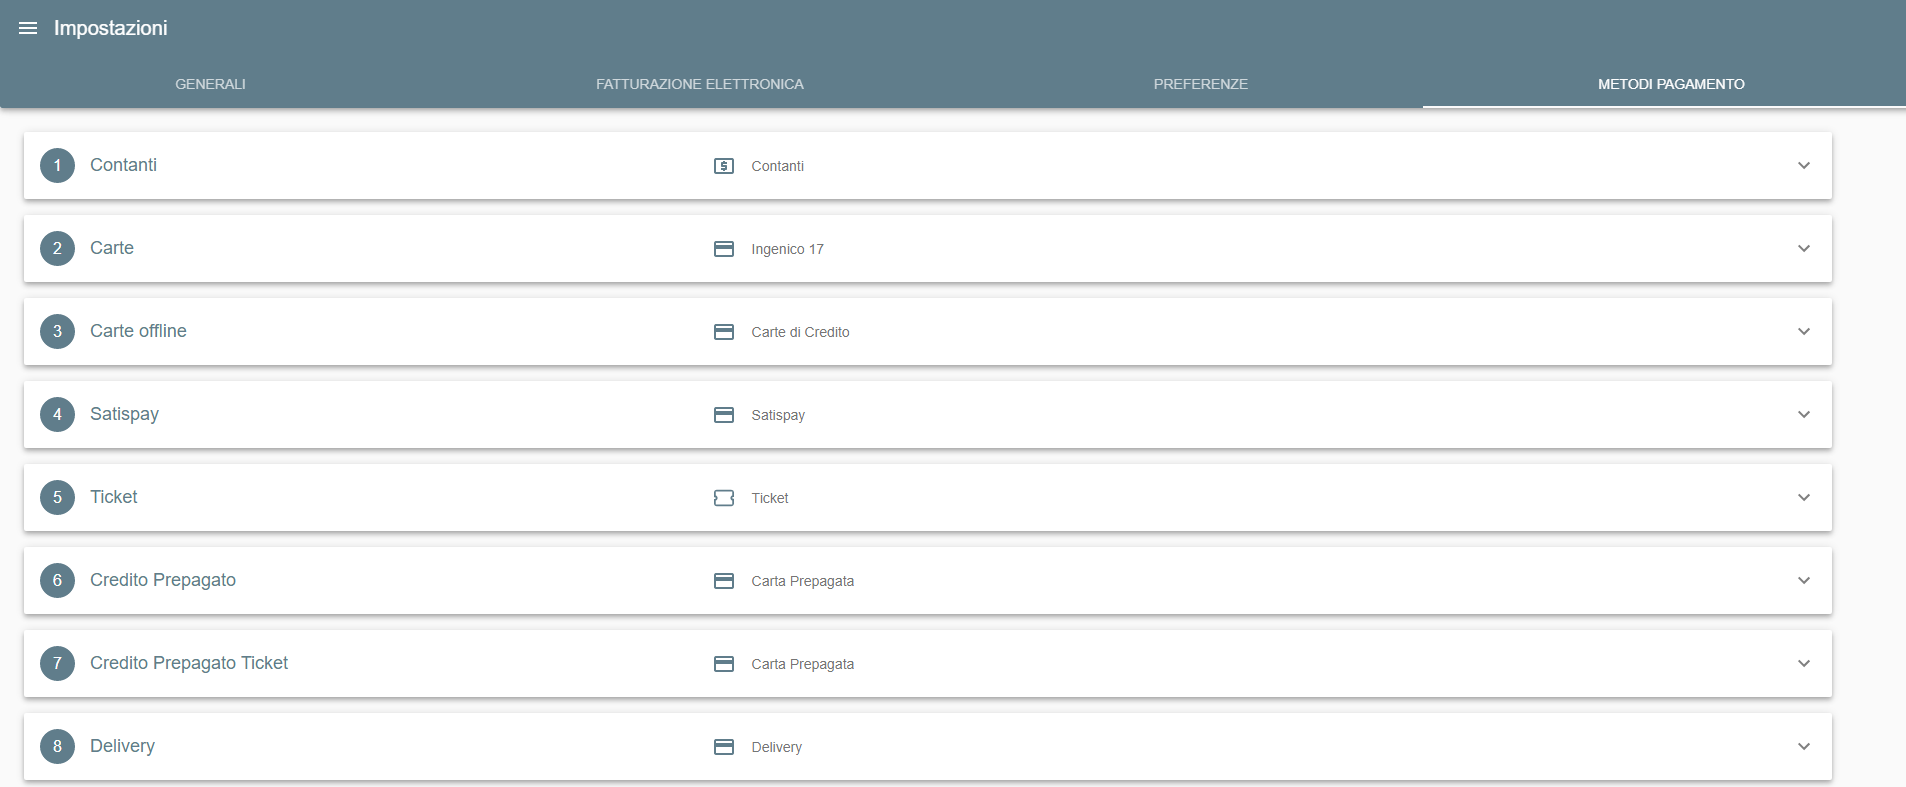Click the card icon beside Ingenico 17
The image size is (1906, 787).
pyautogui.click(x=724, y=249)
